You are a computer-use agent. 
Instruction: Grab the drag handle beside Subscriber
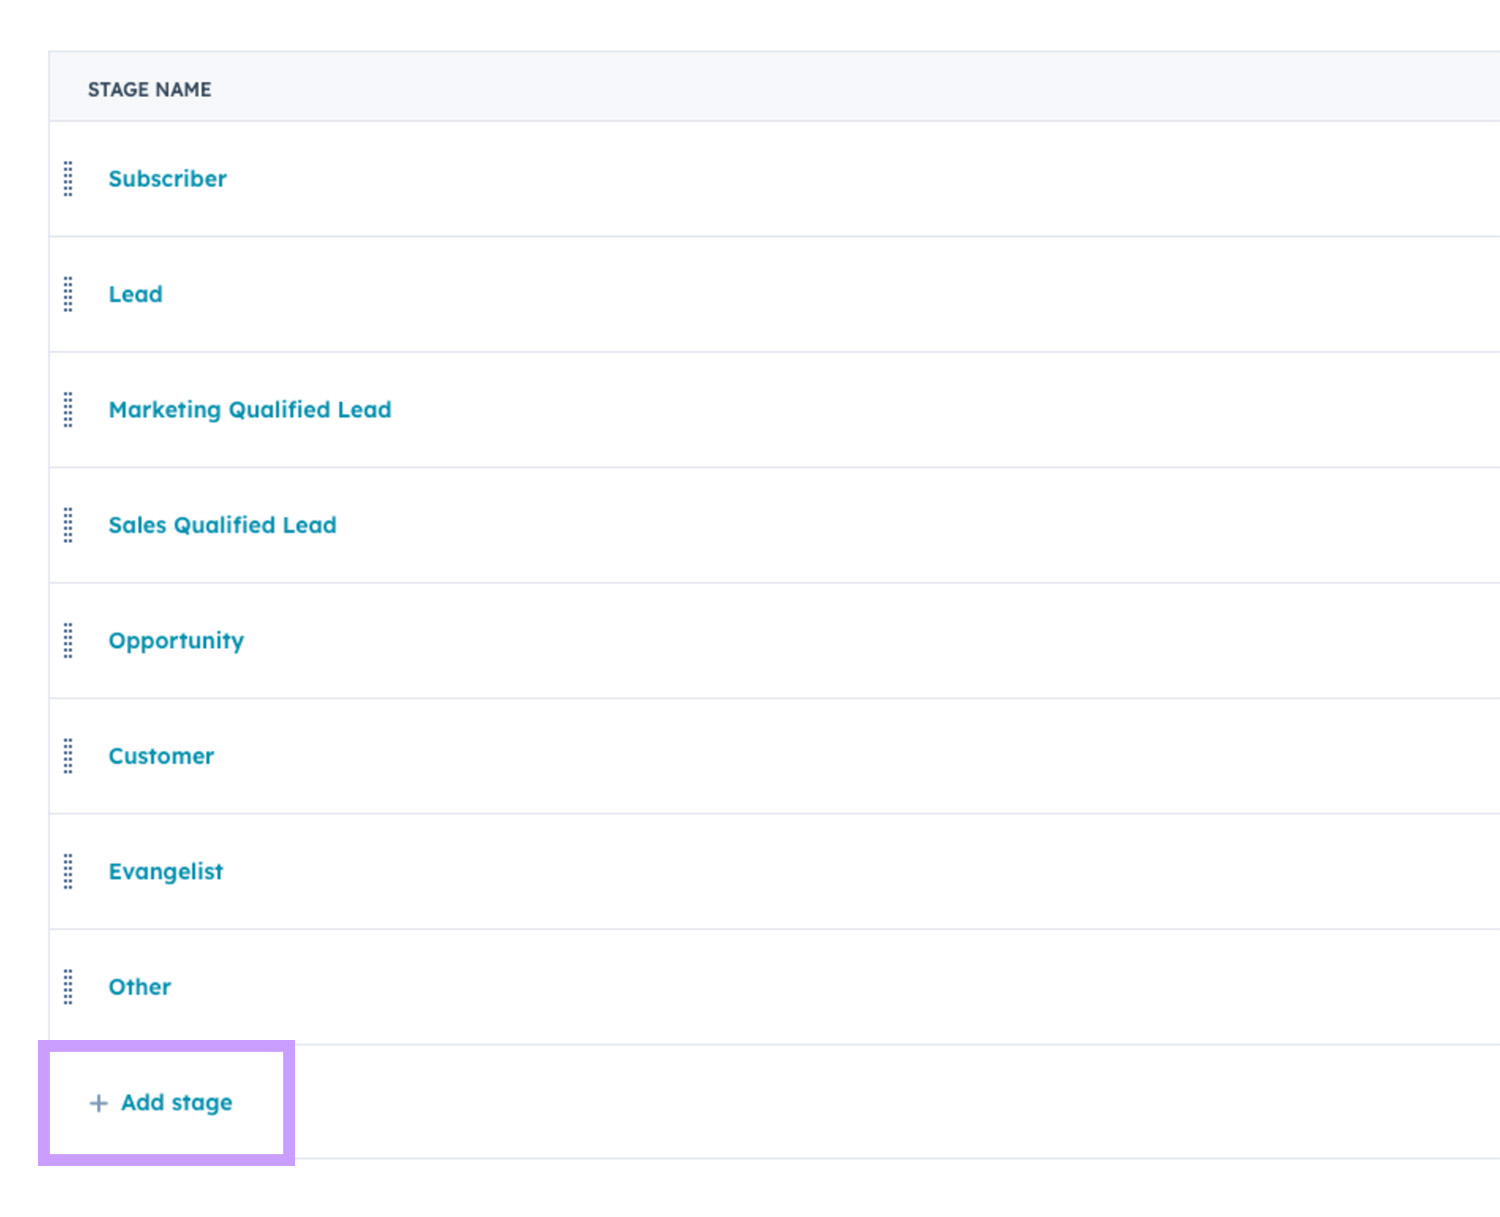pyautogui.click(x=68, y=179)
